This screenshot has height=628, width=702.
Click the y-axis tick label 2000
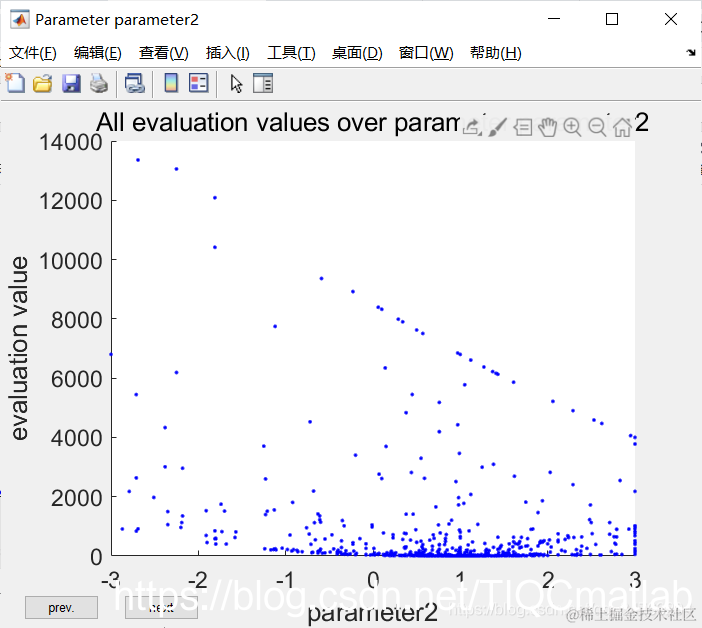(77, 498)
